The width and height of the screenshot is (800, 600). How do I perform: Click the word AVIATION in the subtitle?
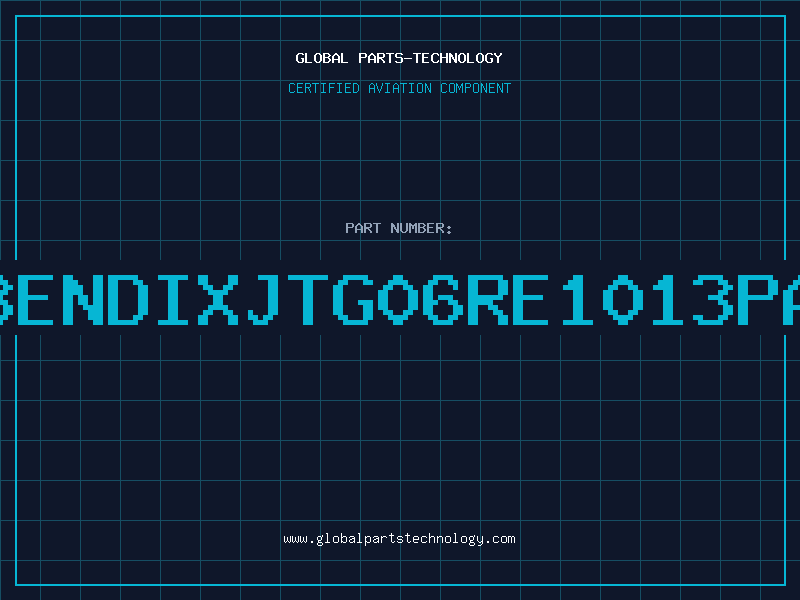(398, 88)
